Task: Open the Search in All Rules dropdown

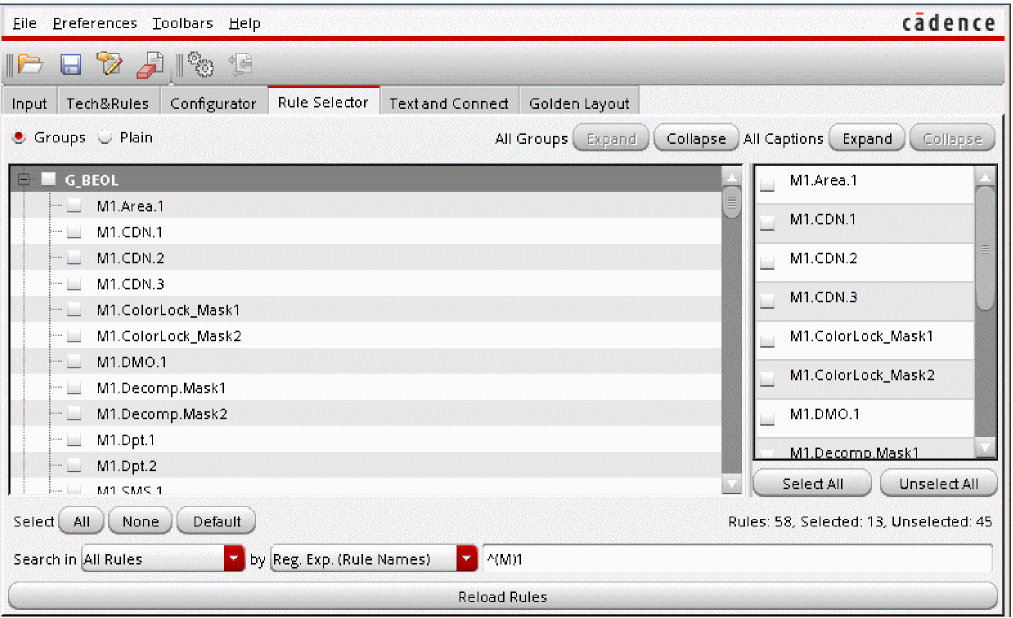Action: tap(234, 558)
